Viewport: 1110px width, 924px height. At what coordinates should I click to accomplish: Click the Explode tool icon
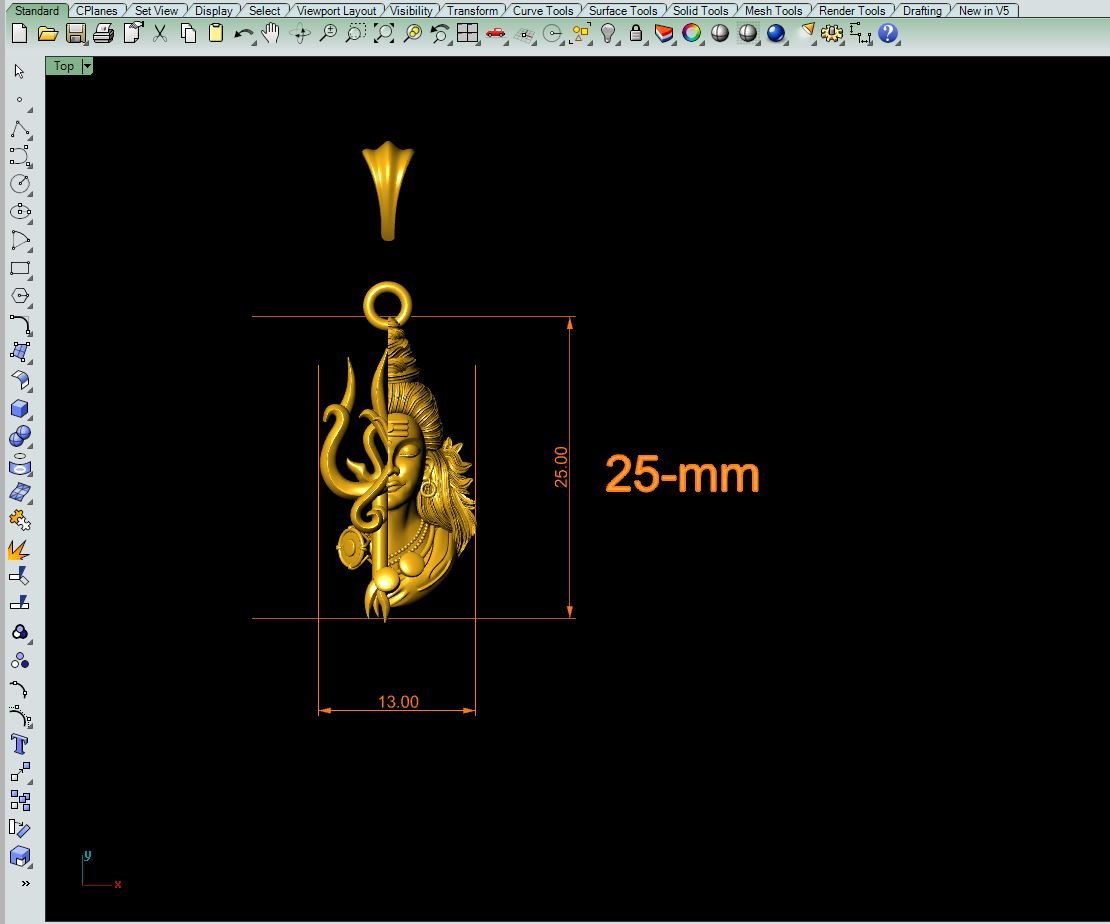(19, 549)
